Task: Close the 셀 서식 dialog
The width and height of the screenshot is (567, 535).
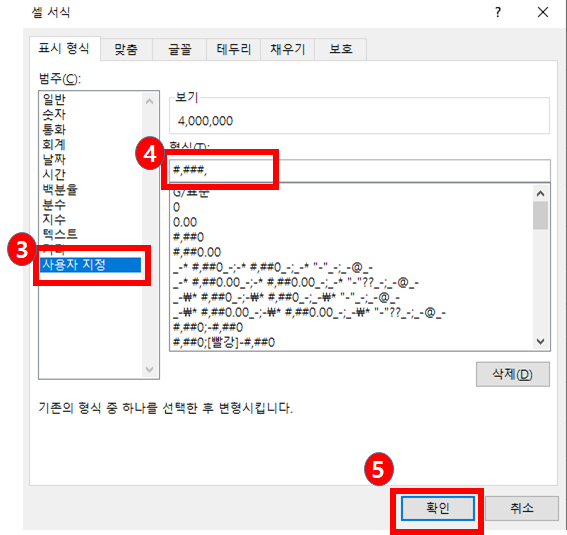Action: click(543, 13)
